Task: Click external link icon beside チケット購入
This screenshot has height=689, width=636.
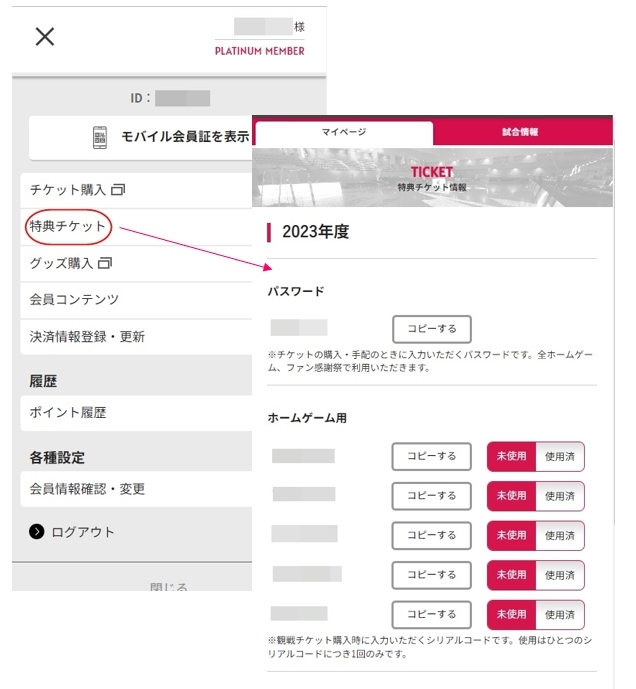Action: (118, 190)
